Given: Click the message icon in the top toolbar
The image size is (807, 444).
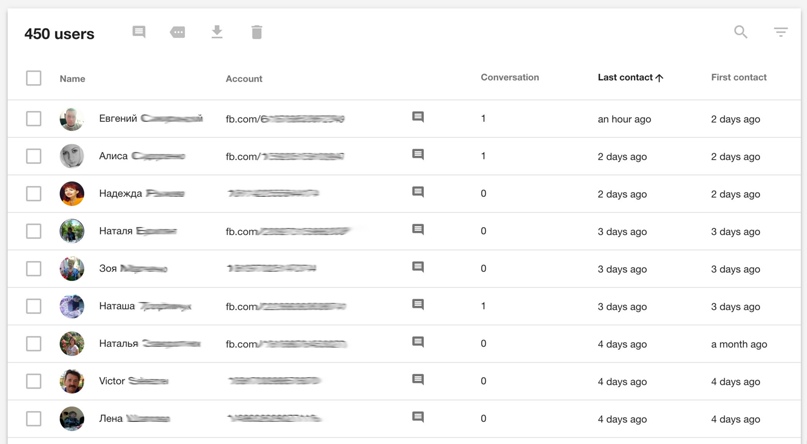Looking at the screenshot, I should click(139, 32).
